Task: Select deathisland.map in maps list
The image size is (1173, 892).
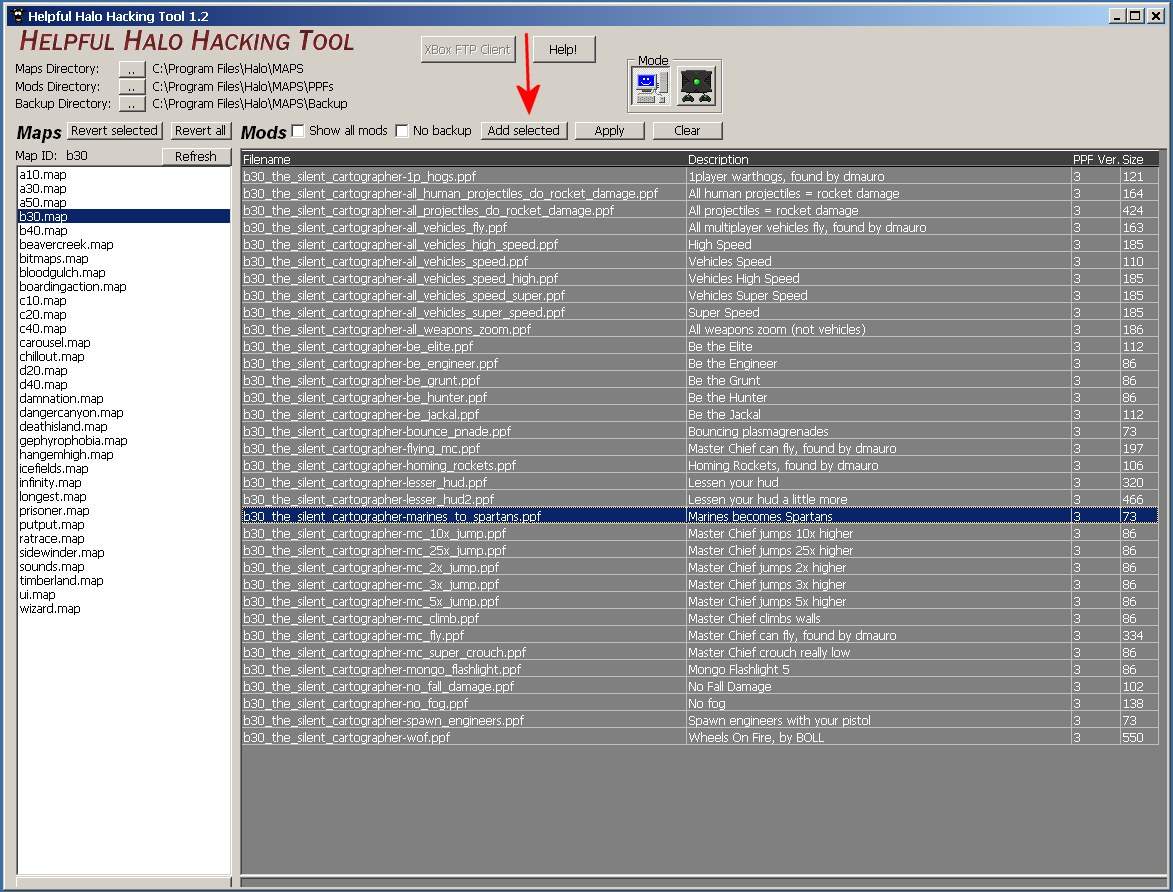Action: (124, 427)
